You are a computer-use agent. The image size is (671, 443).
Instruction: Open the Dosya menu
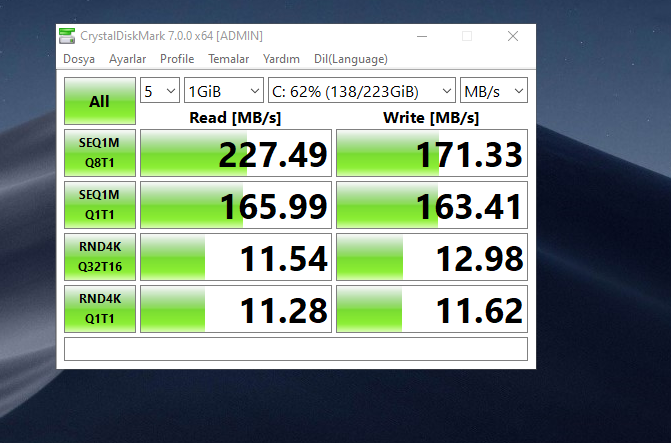tap(79, 59)
